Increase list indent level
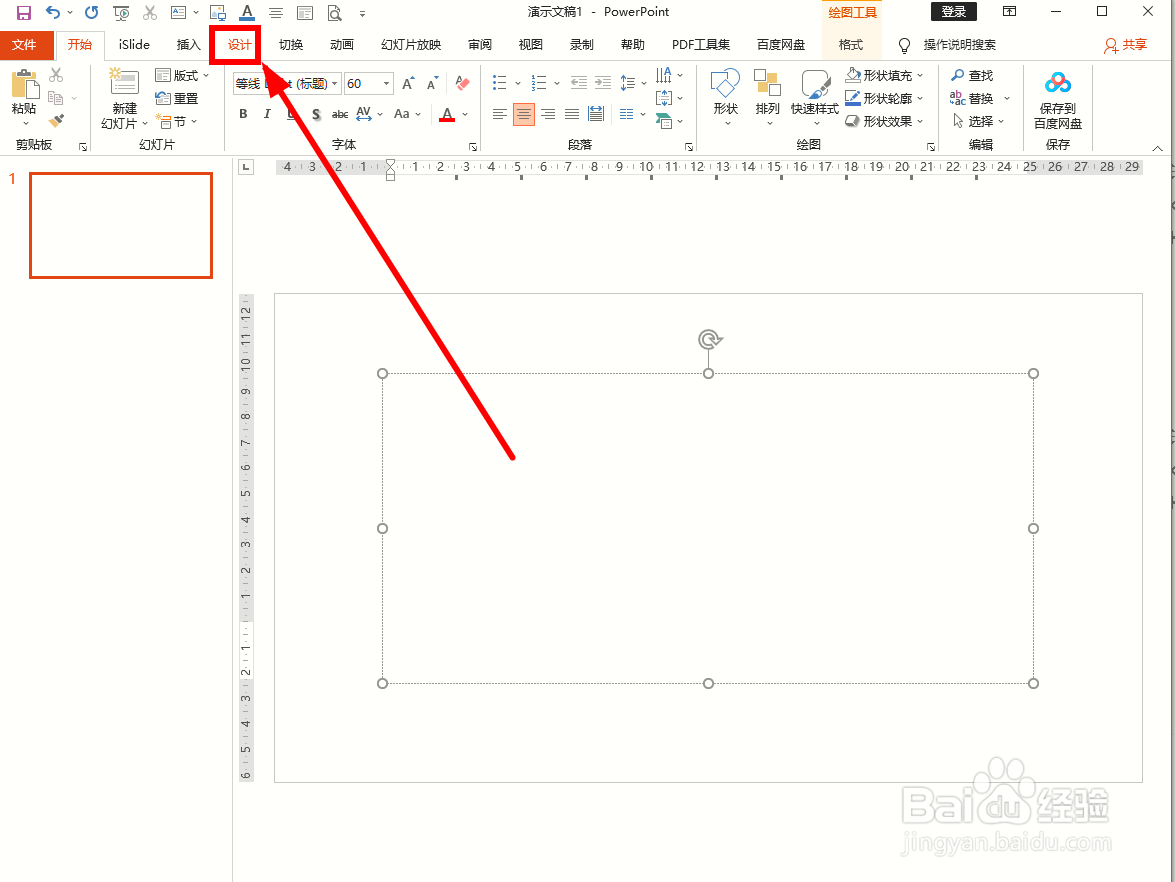The image size is (1175, 882). click(603, 83)
